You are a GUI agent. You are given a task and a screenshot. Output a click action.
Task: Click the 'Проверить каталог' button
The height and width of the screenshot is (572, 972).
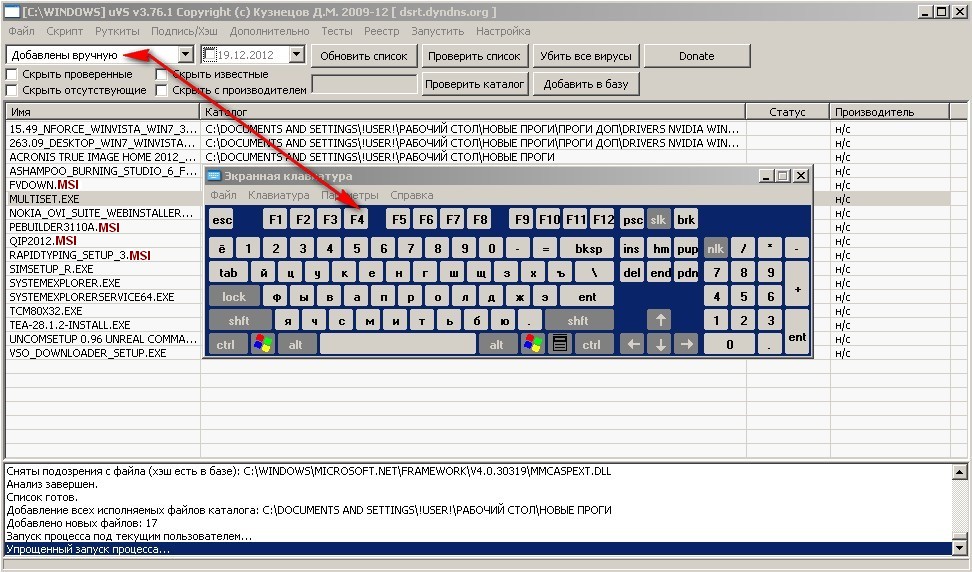click(474, 84)
